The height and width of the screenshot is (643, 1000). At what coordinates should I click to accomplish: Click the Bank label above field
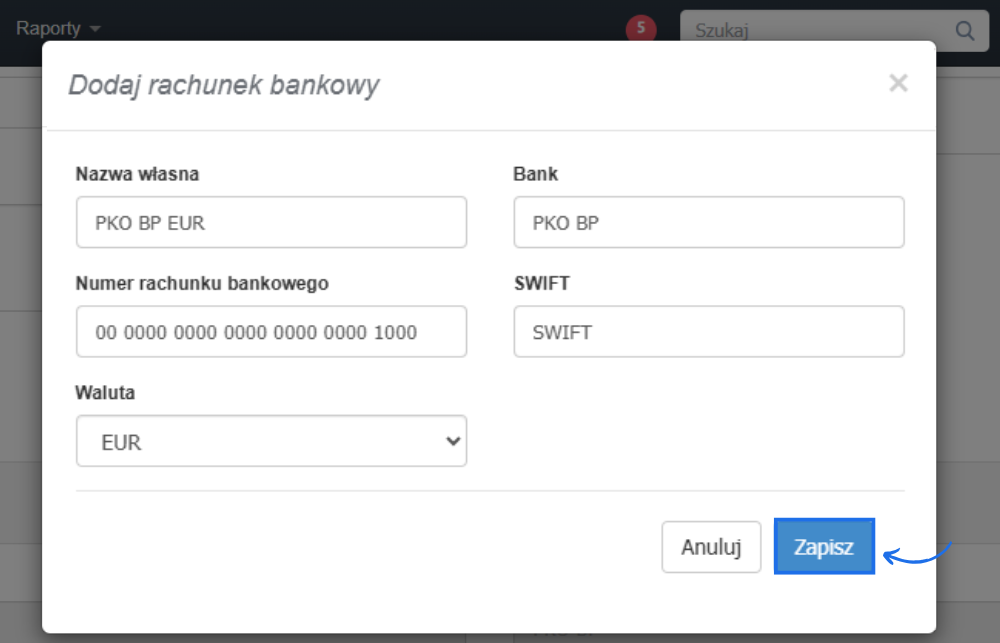point(535,174)
